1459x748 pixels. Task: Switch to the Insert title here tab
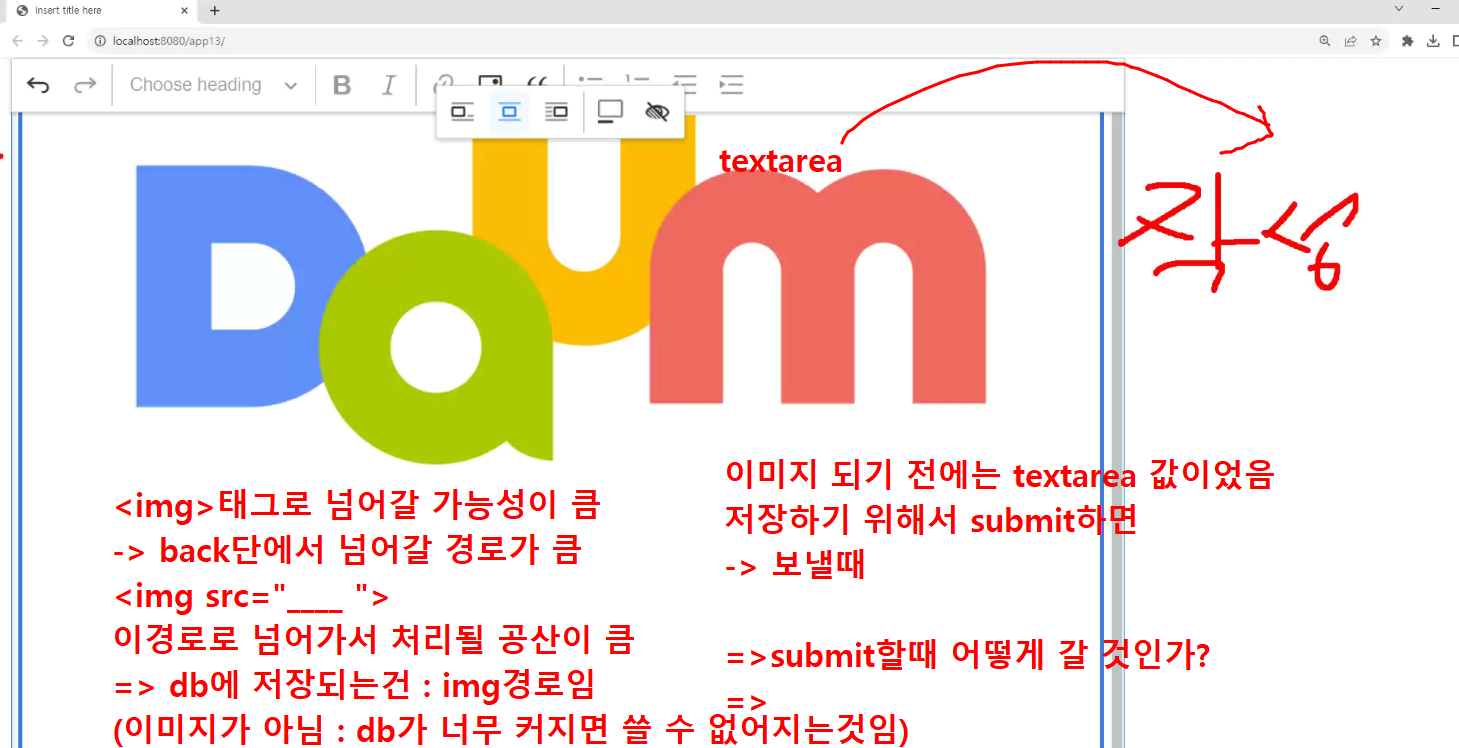[100, 11]
